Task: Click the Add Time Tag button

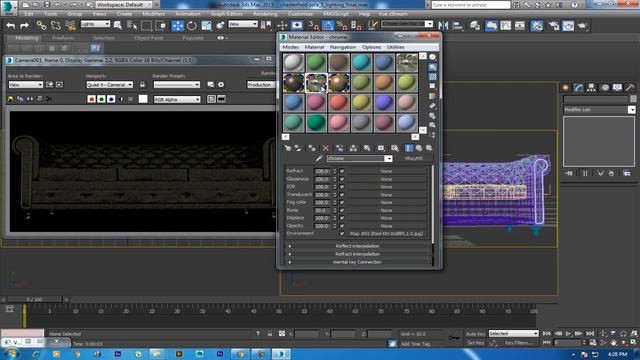Action: (416, 344)
